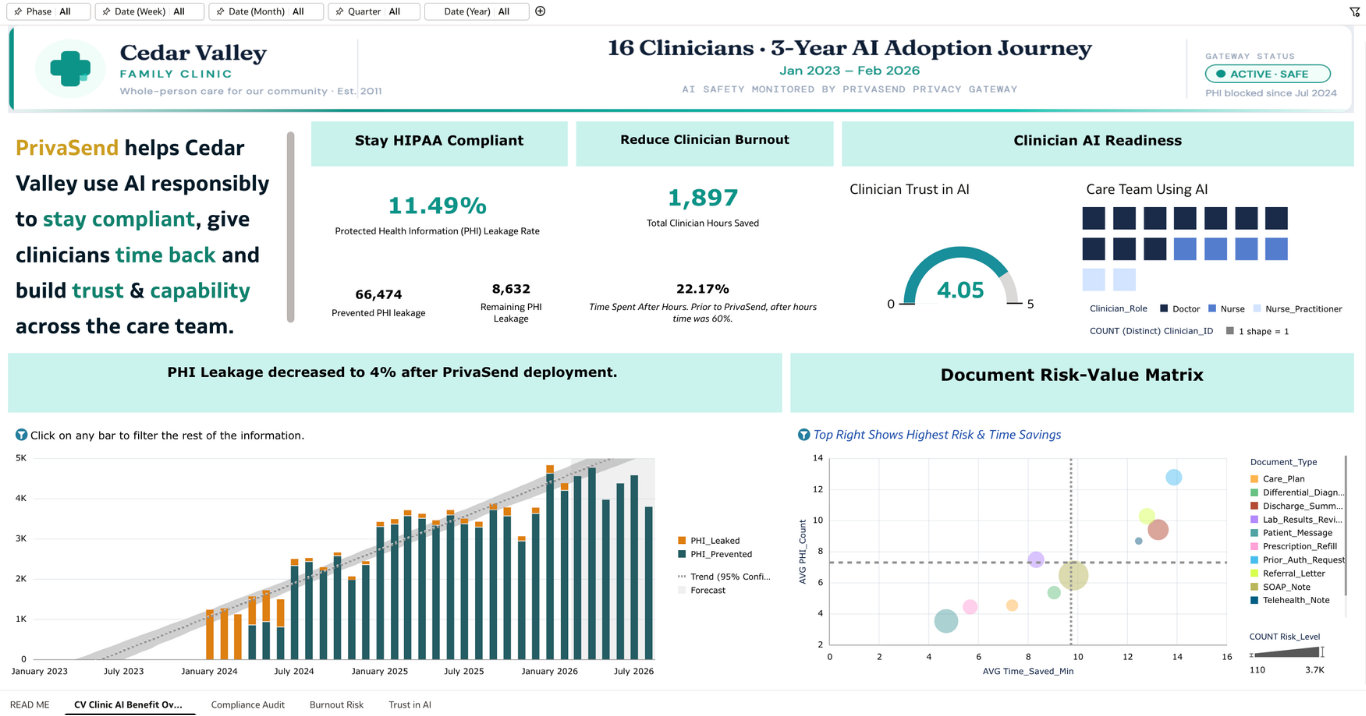Select the Discharge_Summary reddish bubble

[x=1158, y=530]
